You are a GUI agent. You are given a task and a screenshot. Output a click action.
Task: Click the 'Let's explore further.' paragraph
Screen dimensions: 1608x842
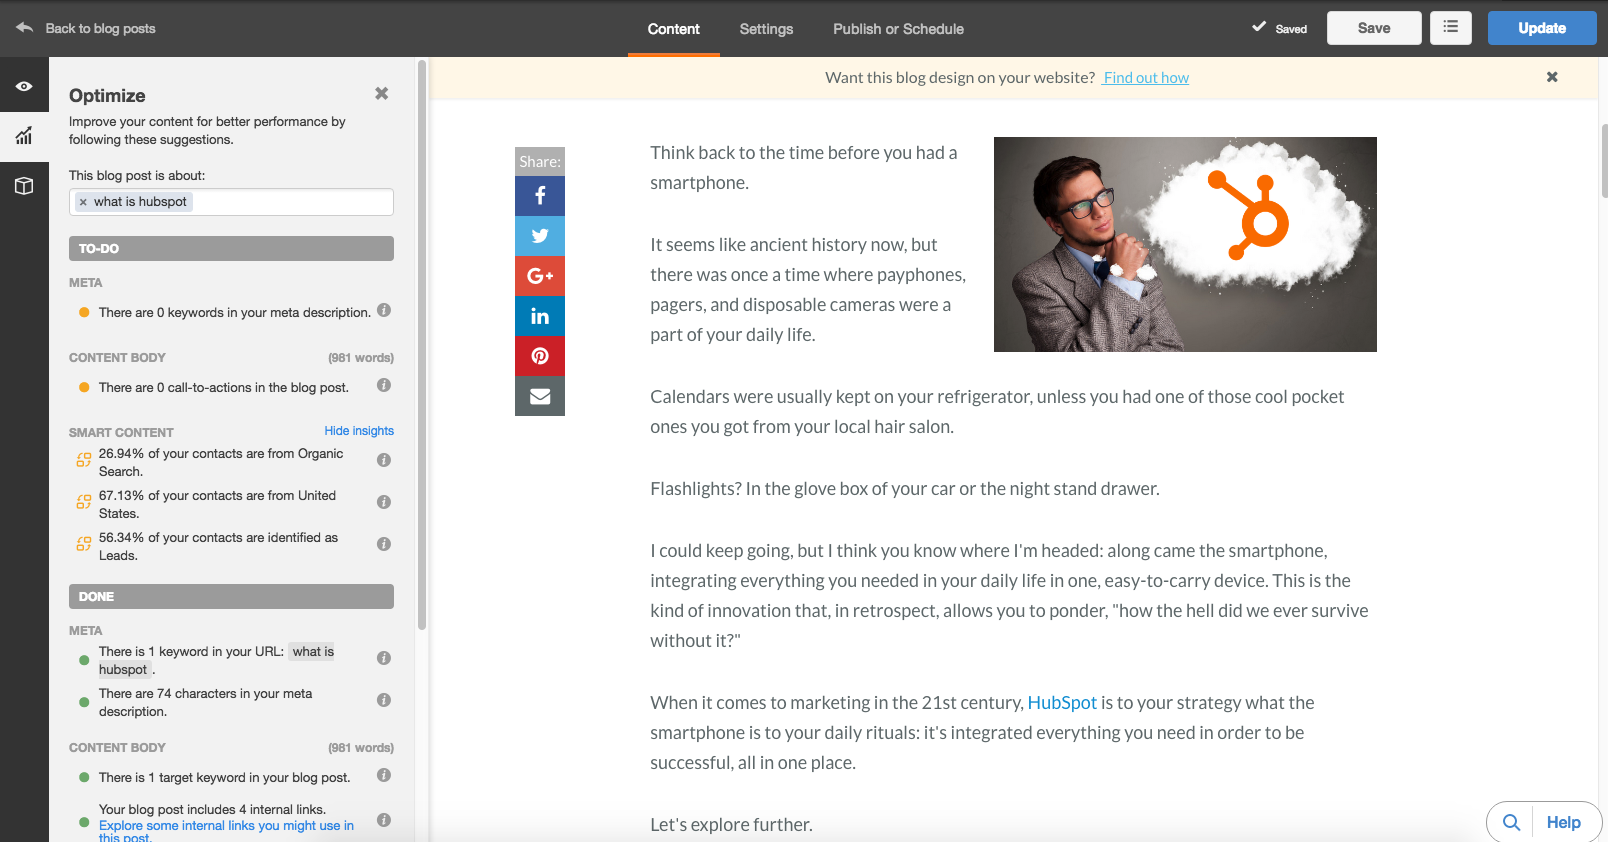(x=731, y=825)
